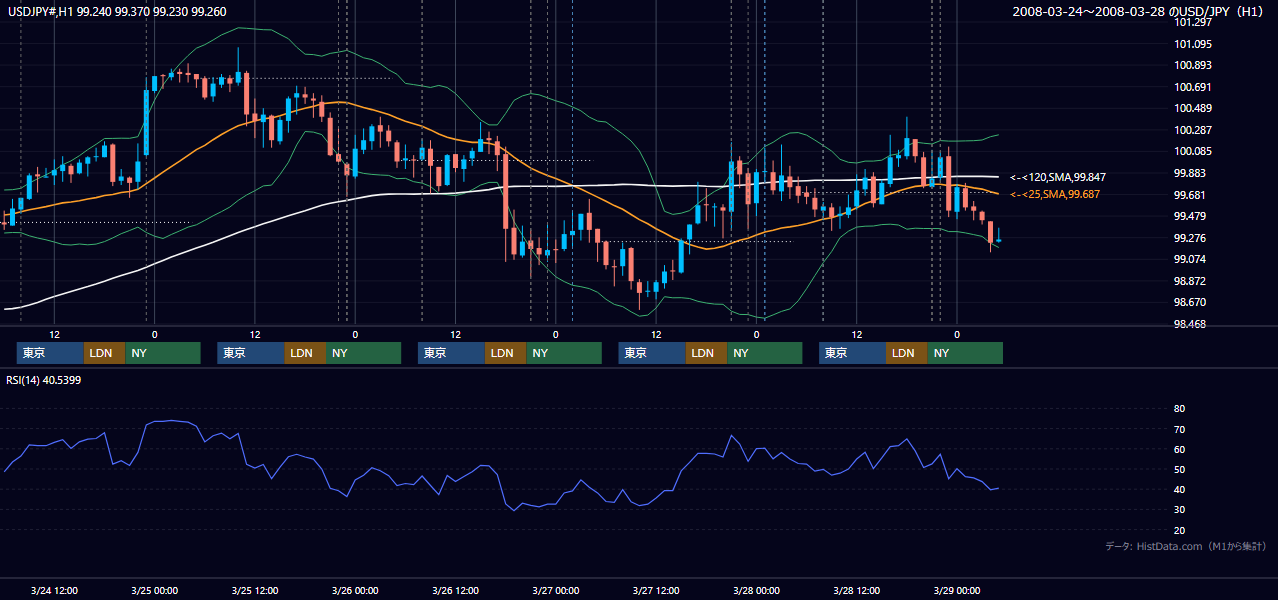Click the 100.287 price axis value
Screen dimensions: 1278x600
[x=1195, y=130]
